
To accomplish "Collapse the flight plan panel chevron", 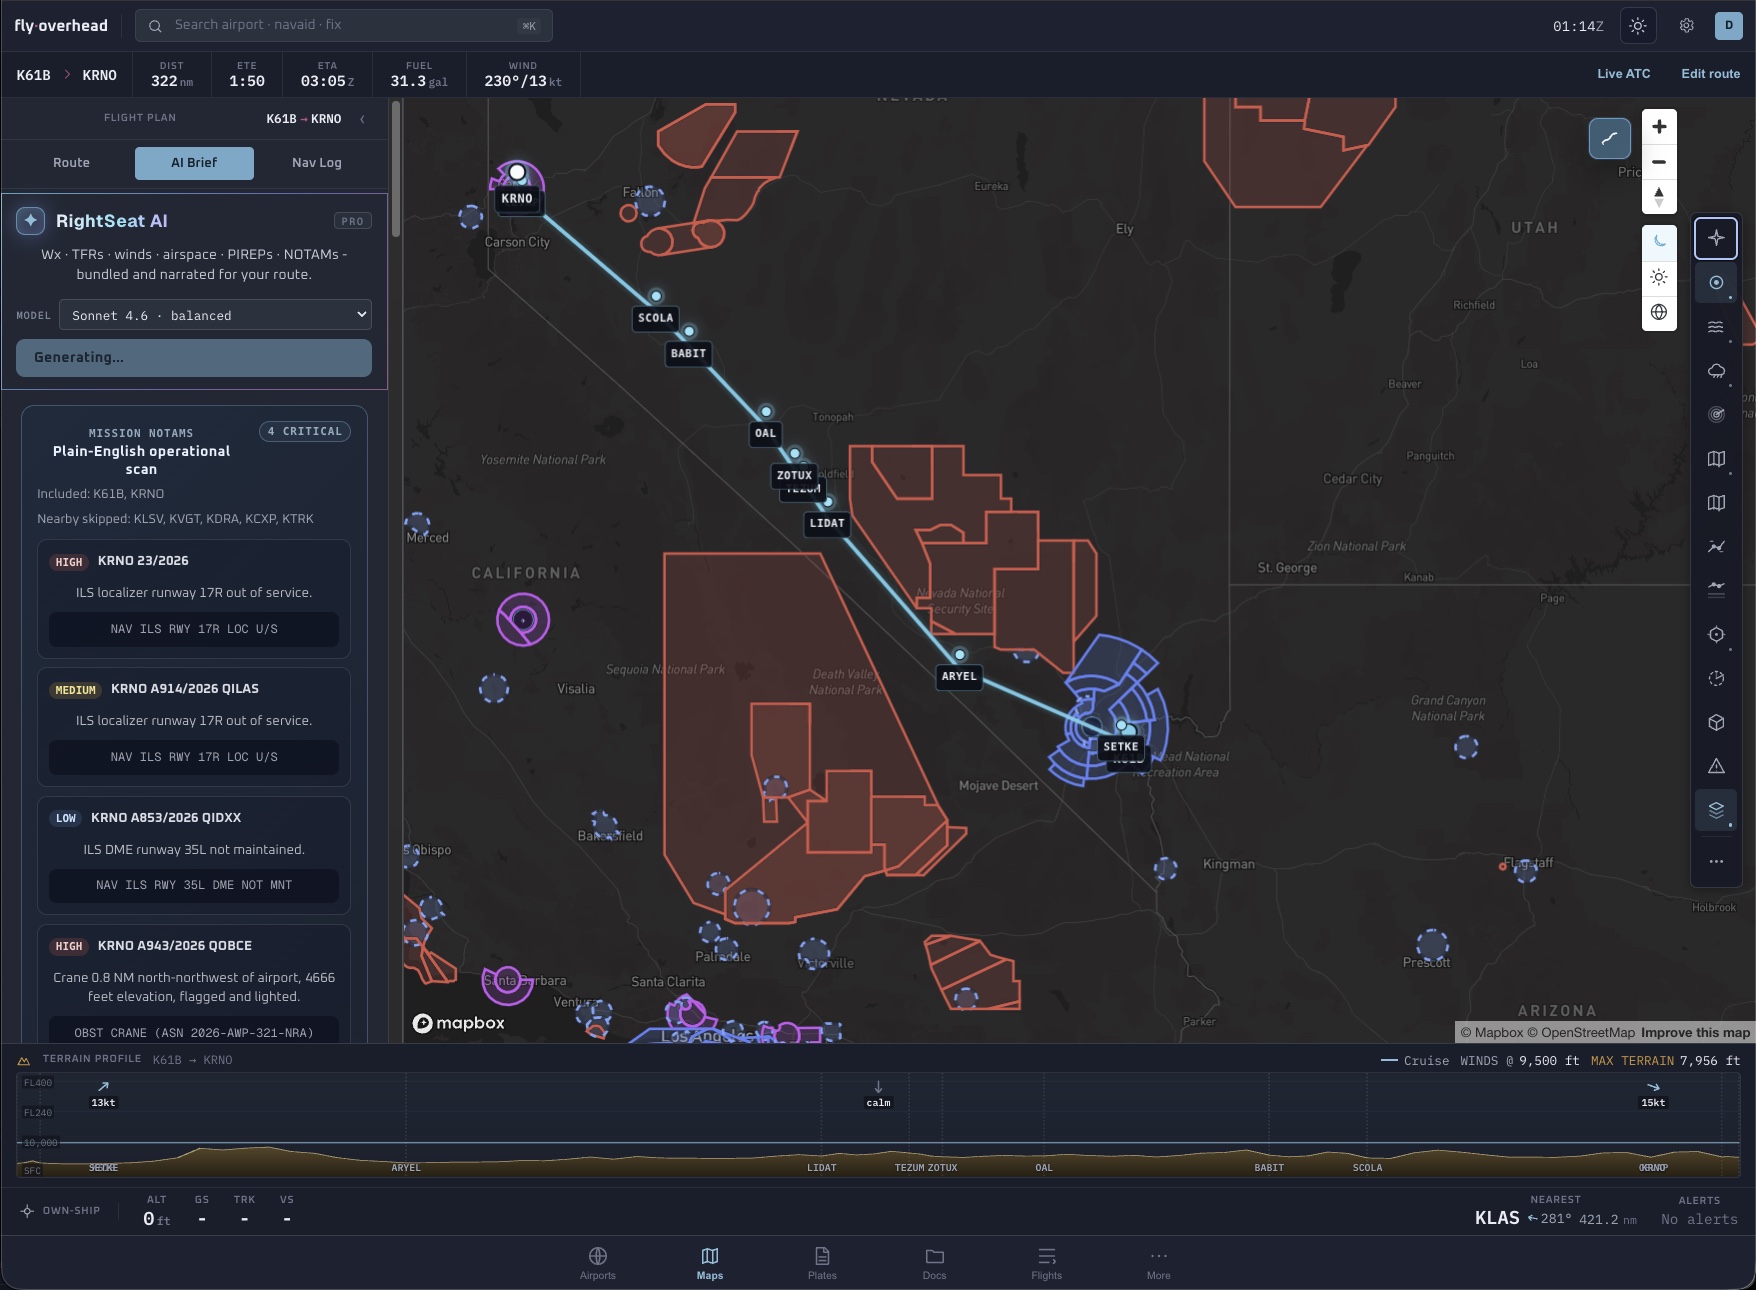I will (362, 119).
